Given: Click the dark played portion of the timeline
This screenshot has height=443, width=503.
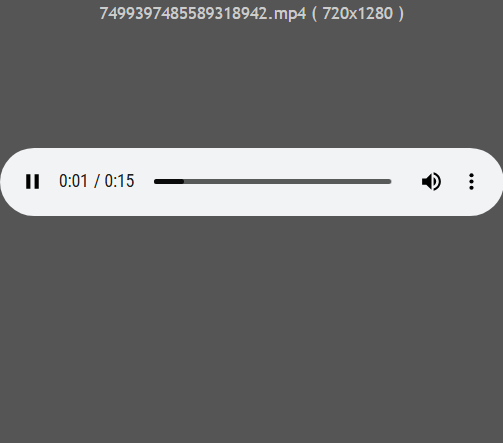Looking at the screenshot, I should (x=169, y=182).
